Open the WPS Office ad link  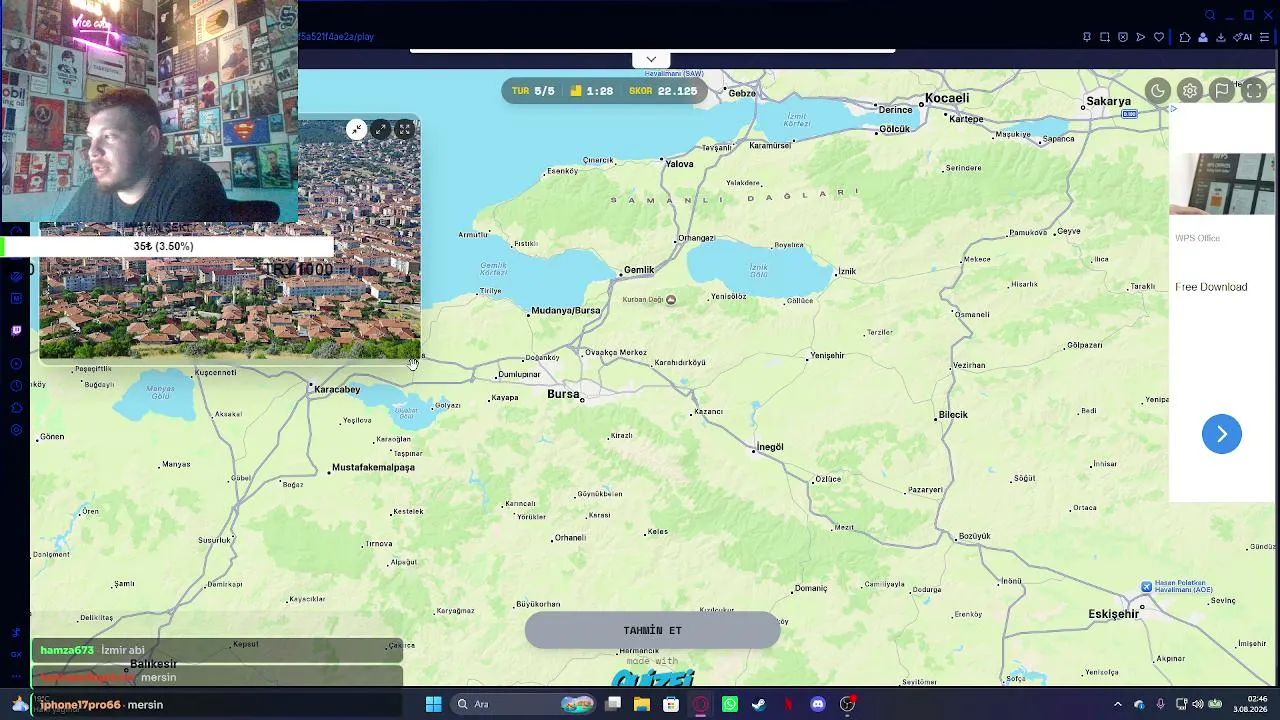coord(1197,238)
